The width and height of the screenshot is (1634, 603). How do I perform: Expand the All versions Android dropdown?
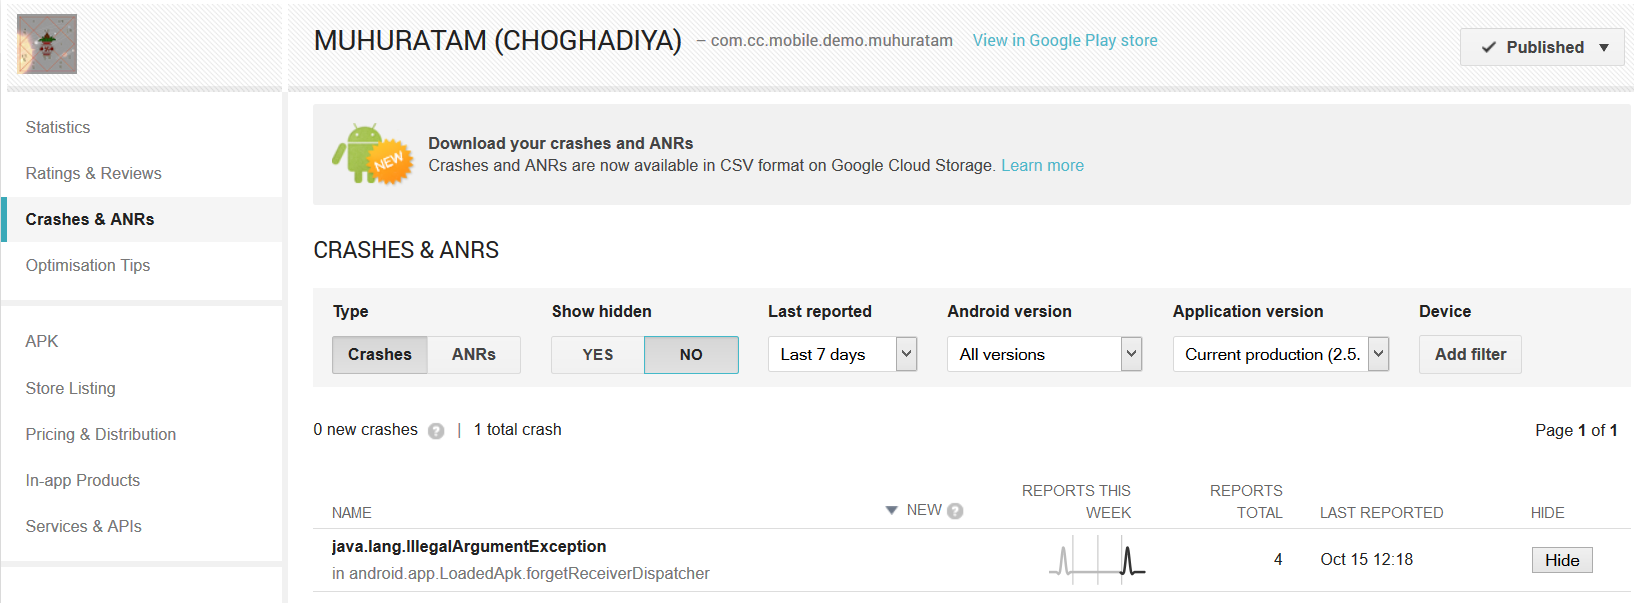coord(1044,354)
